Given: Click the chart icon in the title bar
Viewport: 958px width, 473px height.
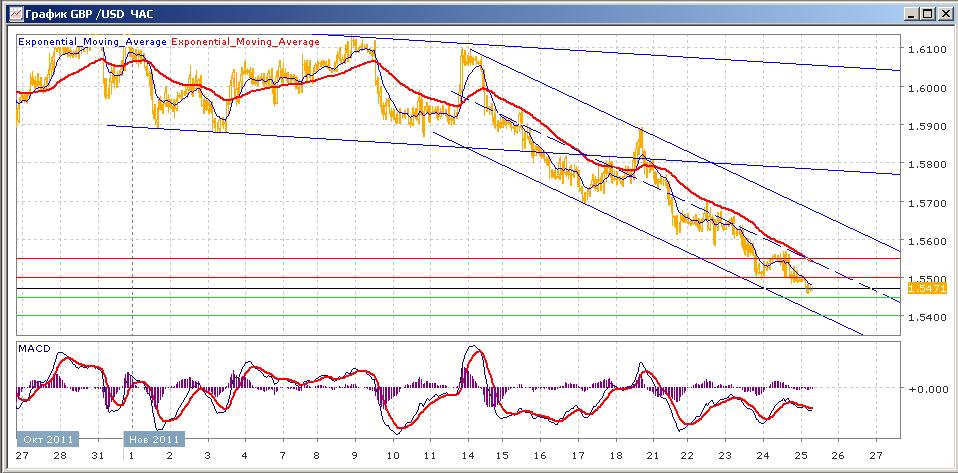Looking at the screenshot, I should click(x=15, y=13).
